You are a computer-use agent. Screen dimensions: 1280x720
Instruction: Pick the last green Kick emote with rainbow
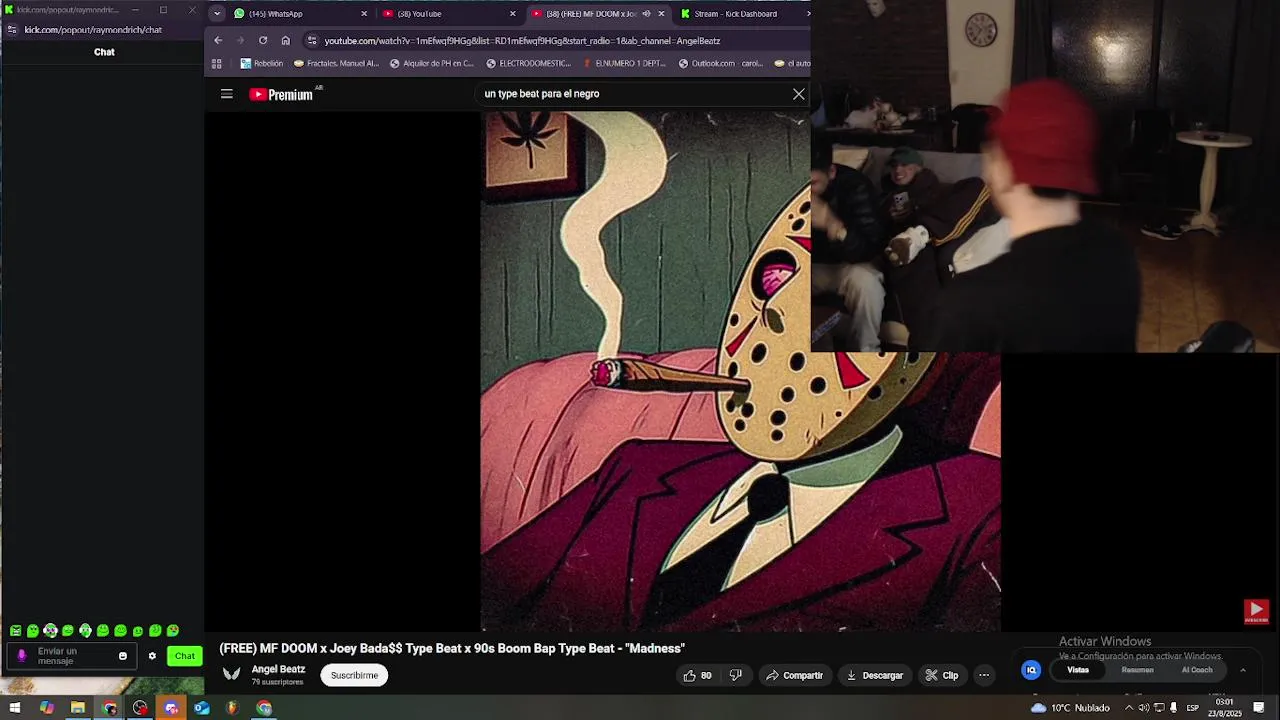[x=173, y=631]
